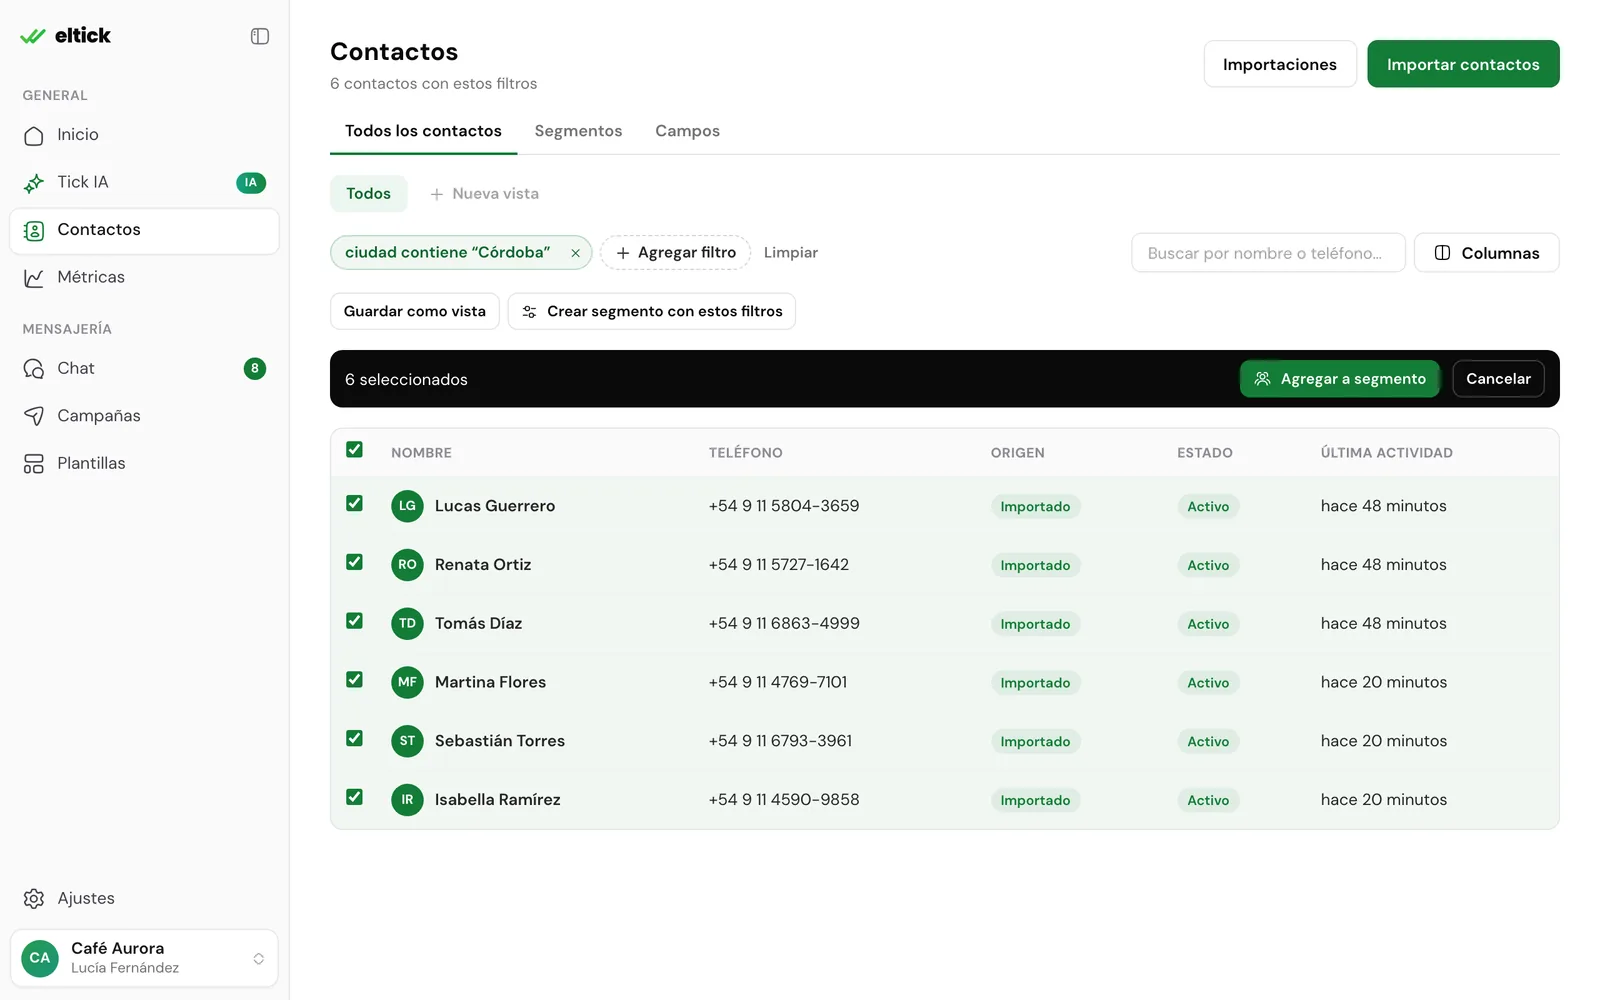Go to Campañas paper plane icon
This screenshot has height=1000, width=1600.
pos(34,416)
